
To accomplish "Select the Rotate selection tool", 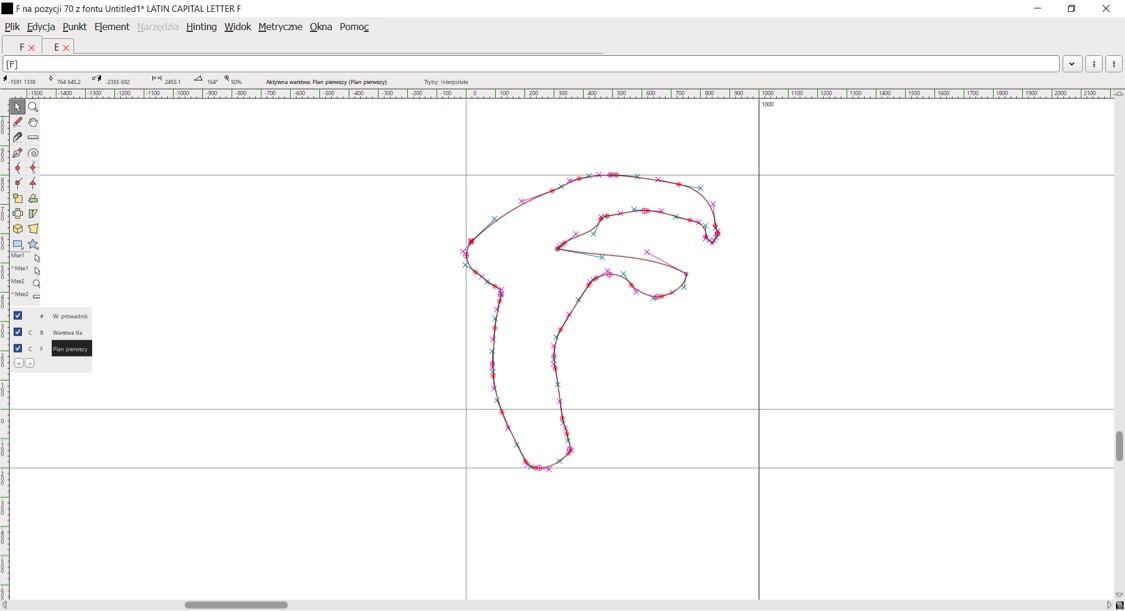I will click(x=33, y=199).
